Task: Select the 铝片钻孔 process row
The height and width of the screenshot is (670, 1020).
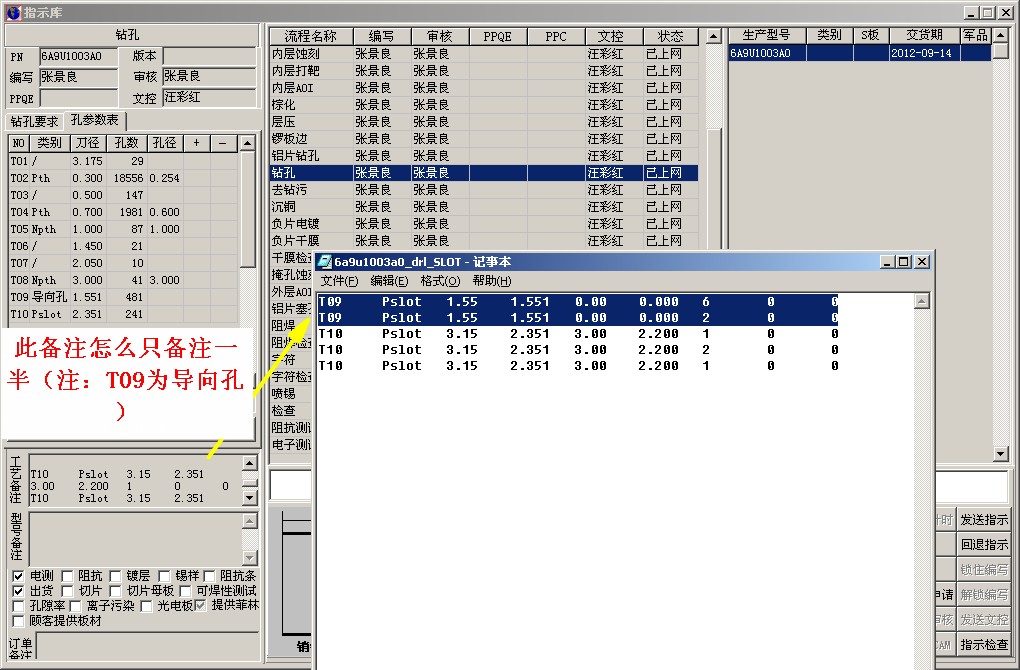Action: 484,155
